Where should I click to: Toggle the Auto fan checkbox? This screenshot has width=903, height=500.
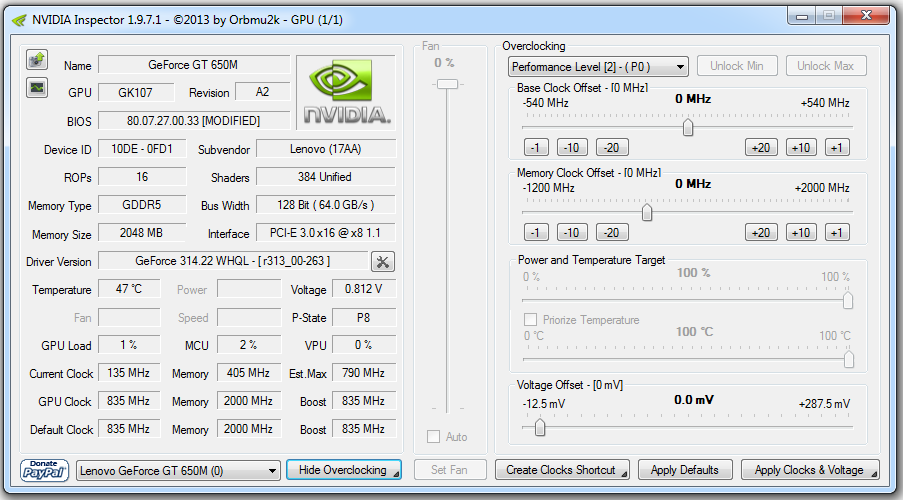pos(434,437)
